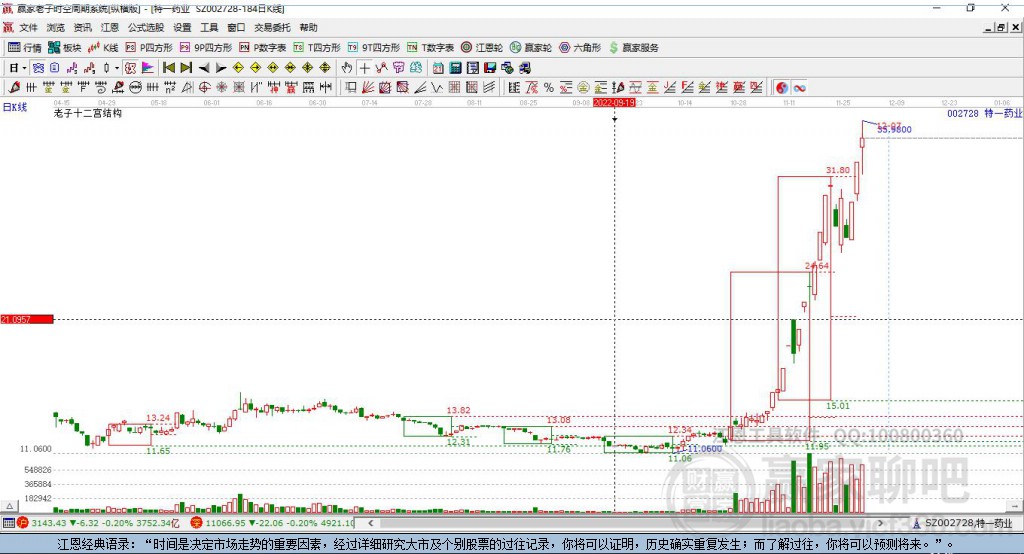Open the calculator tool

455,67
